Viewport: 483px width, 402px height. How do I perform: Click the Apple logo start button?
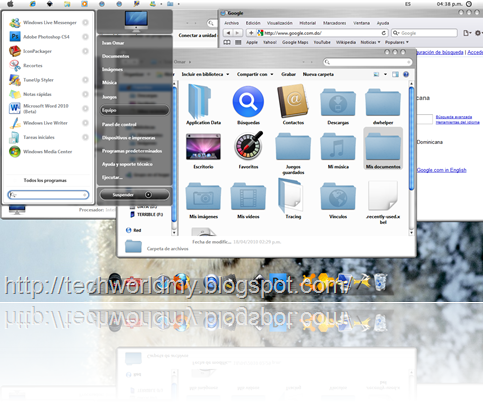(10, 4)
